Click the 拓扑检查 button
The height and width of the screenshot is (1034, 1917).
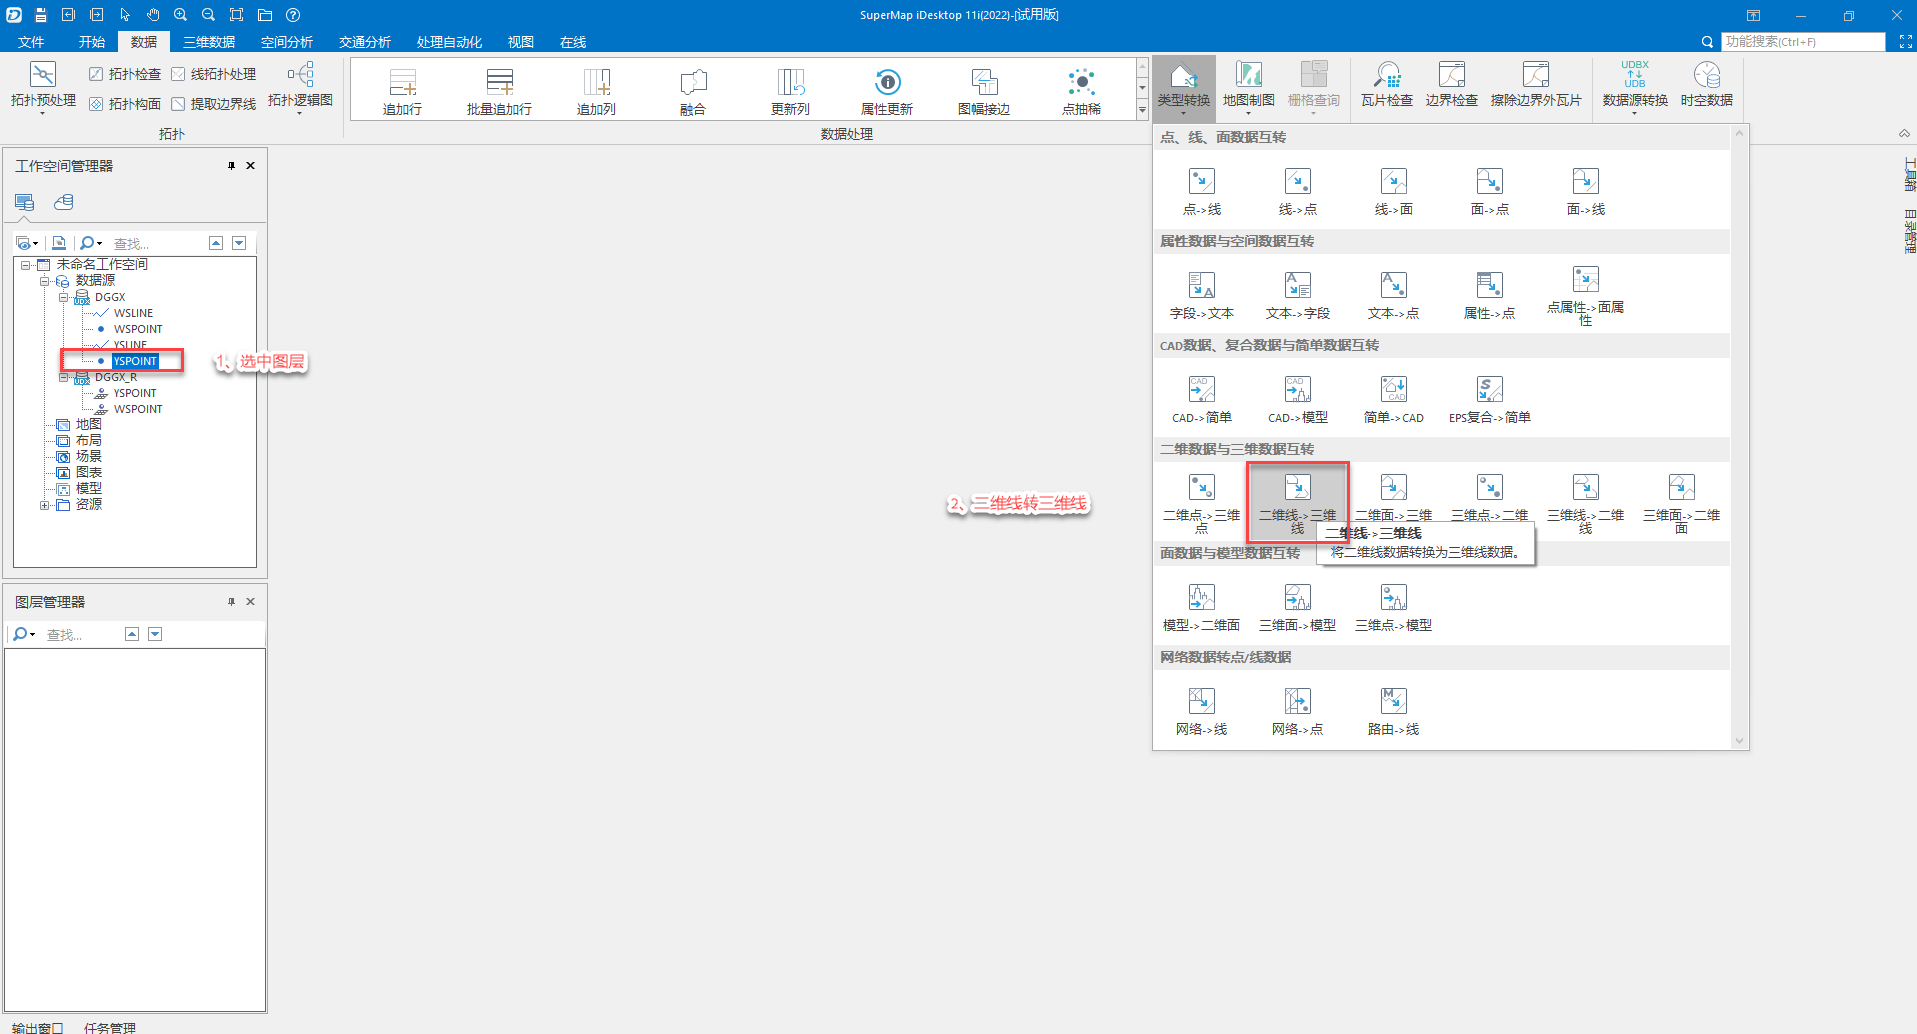(125, 74)
